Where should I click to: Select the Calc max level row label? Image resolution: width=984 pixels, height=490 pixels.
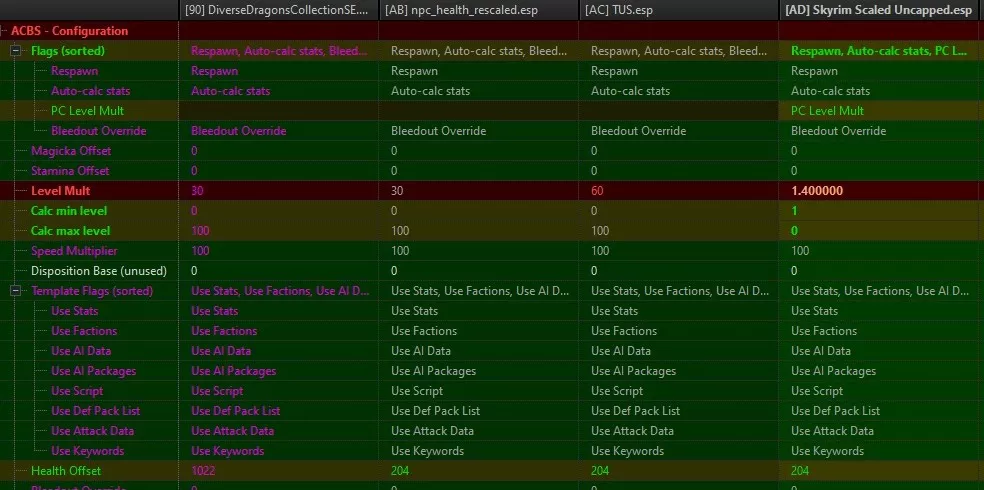(x=70, y=231)
